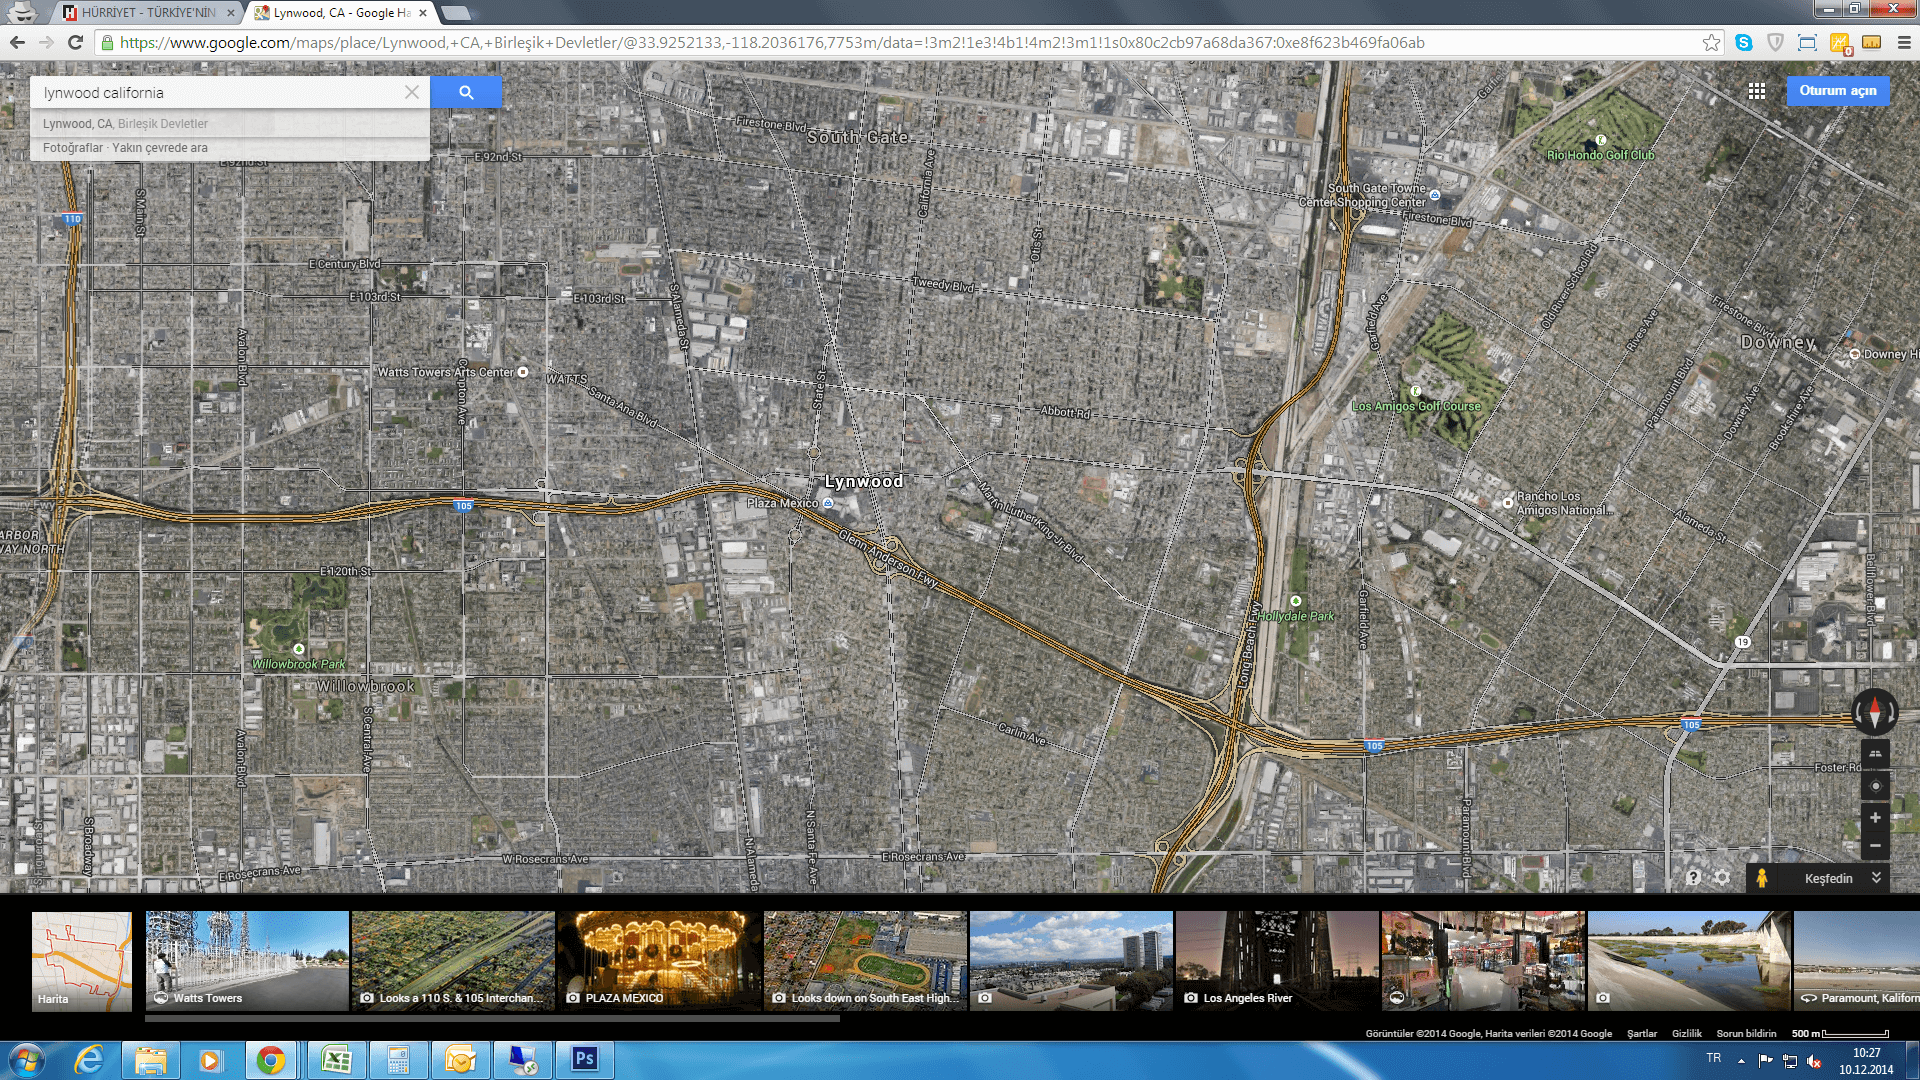Image resolution: width=1920 pixels, height=1080 pixels.
Task: Open the PLAZA MEXICO photo thumbnail
Action: point(659,961)
